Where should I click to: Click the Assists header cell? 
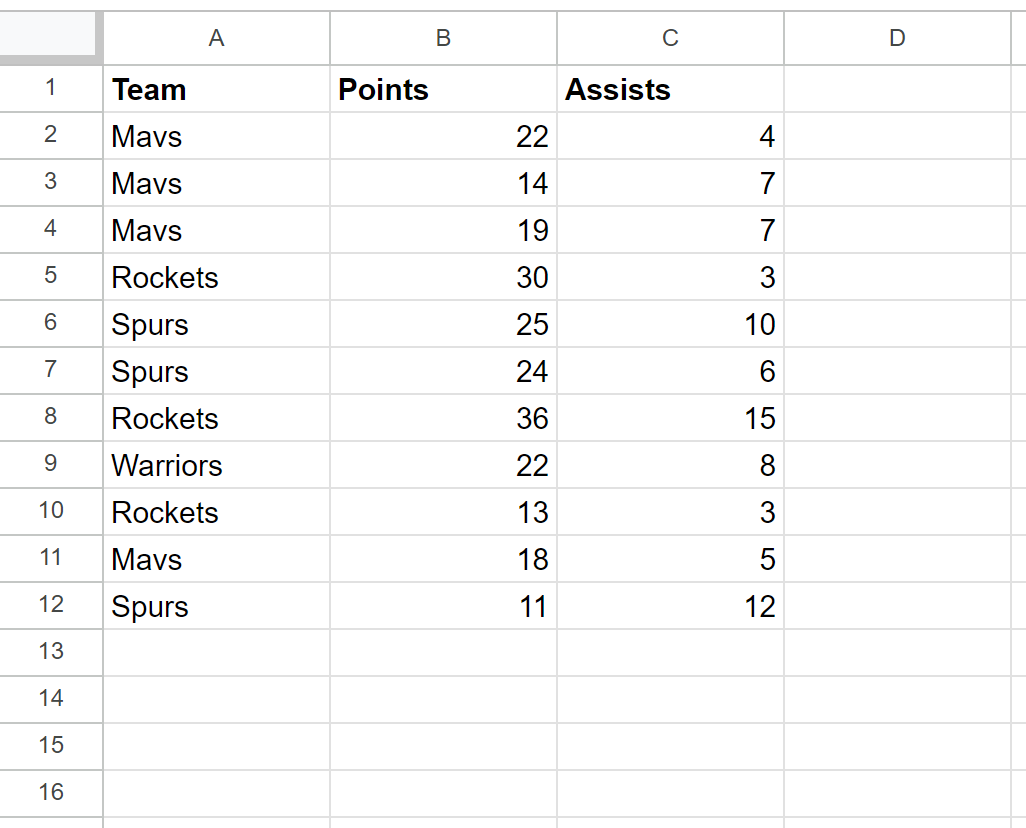coord(671,89)
